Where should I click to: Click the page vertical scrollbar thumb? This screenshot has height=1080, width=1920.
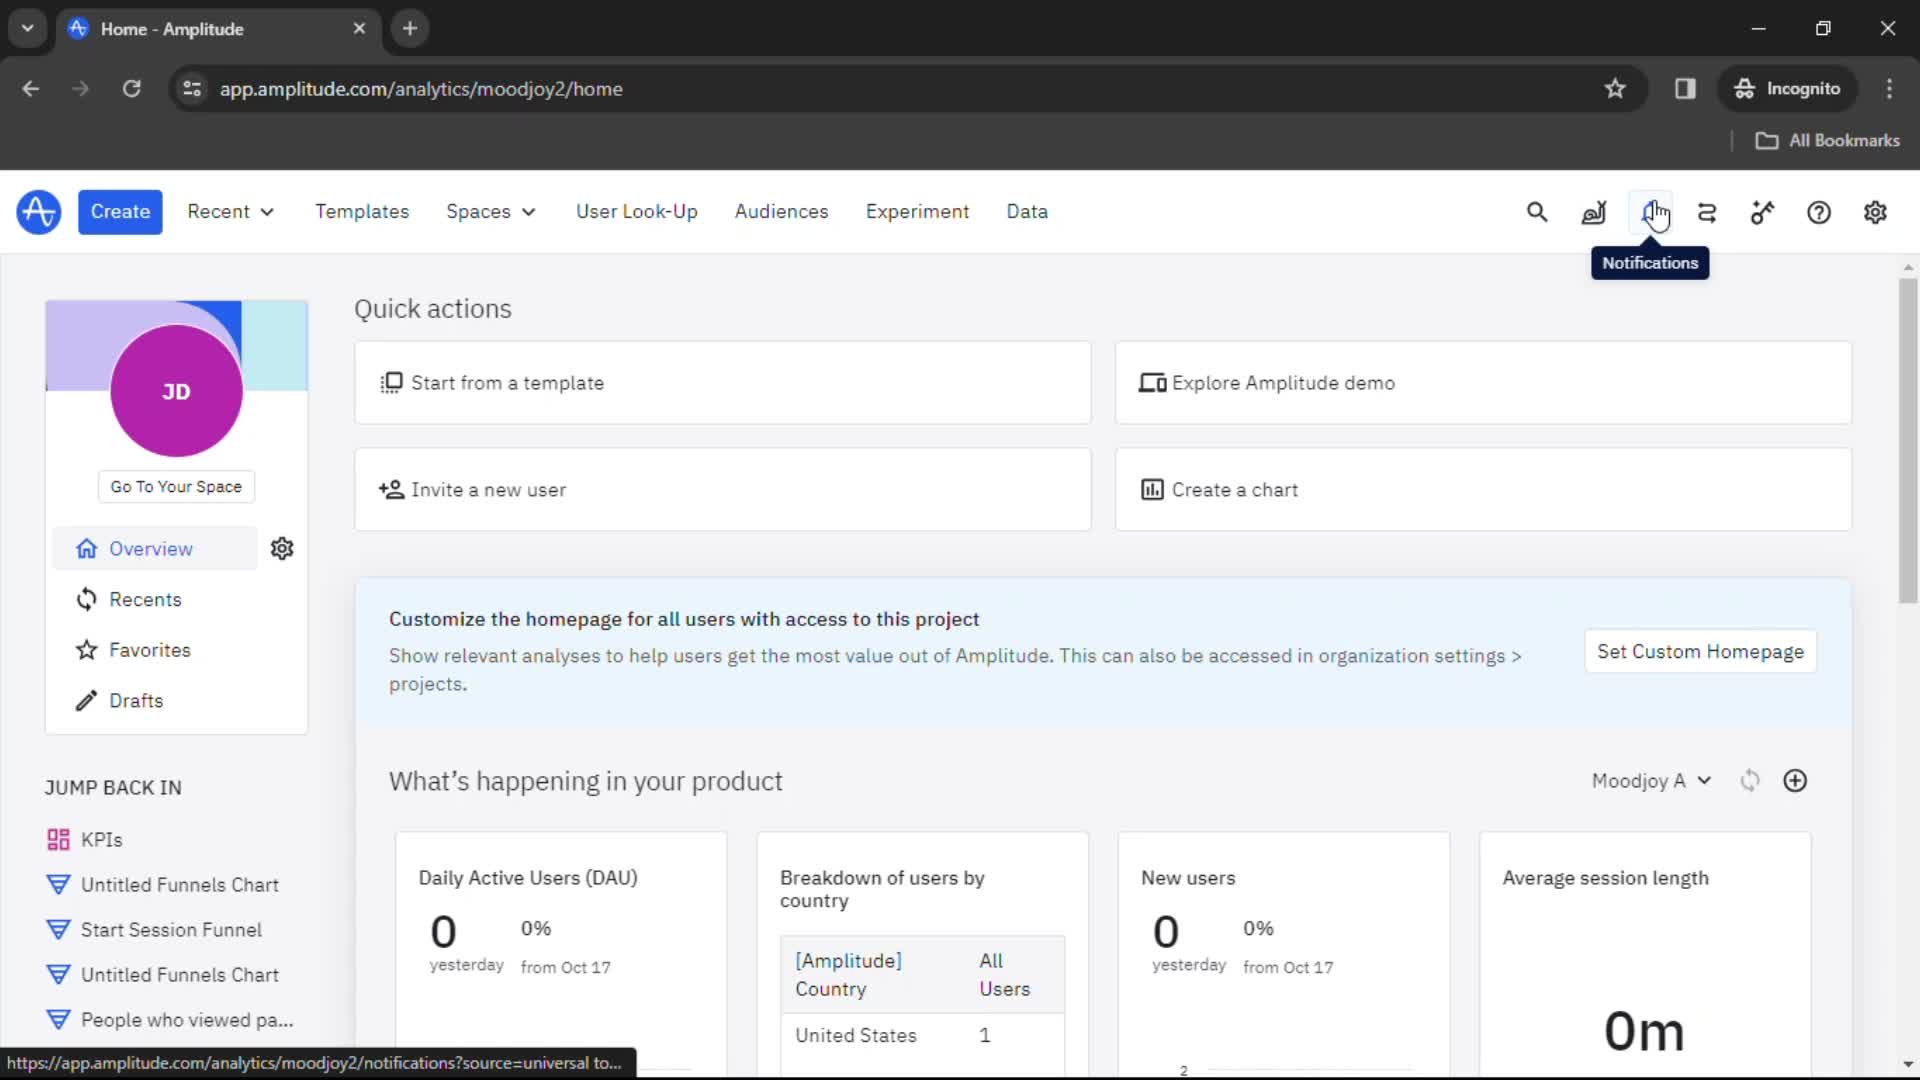coord(1908,440)
